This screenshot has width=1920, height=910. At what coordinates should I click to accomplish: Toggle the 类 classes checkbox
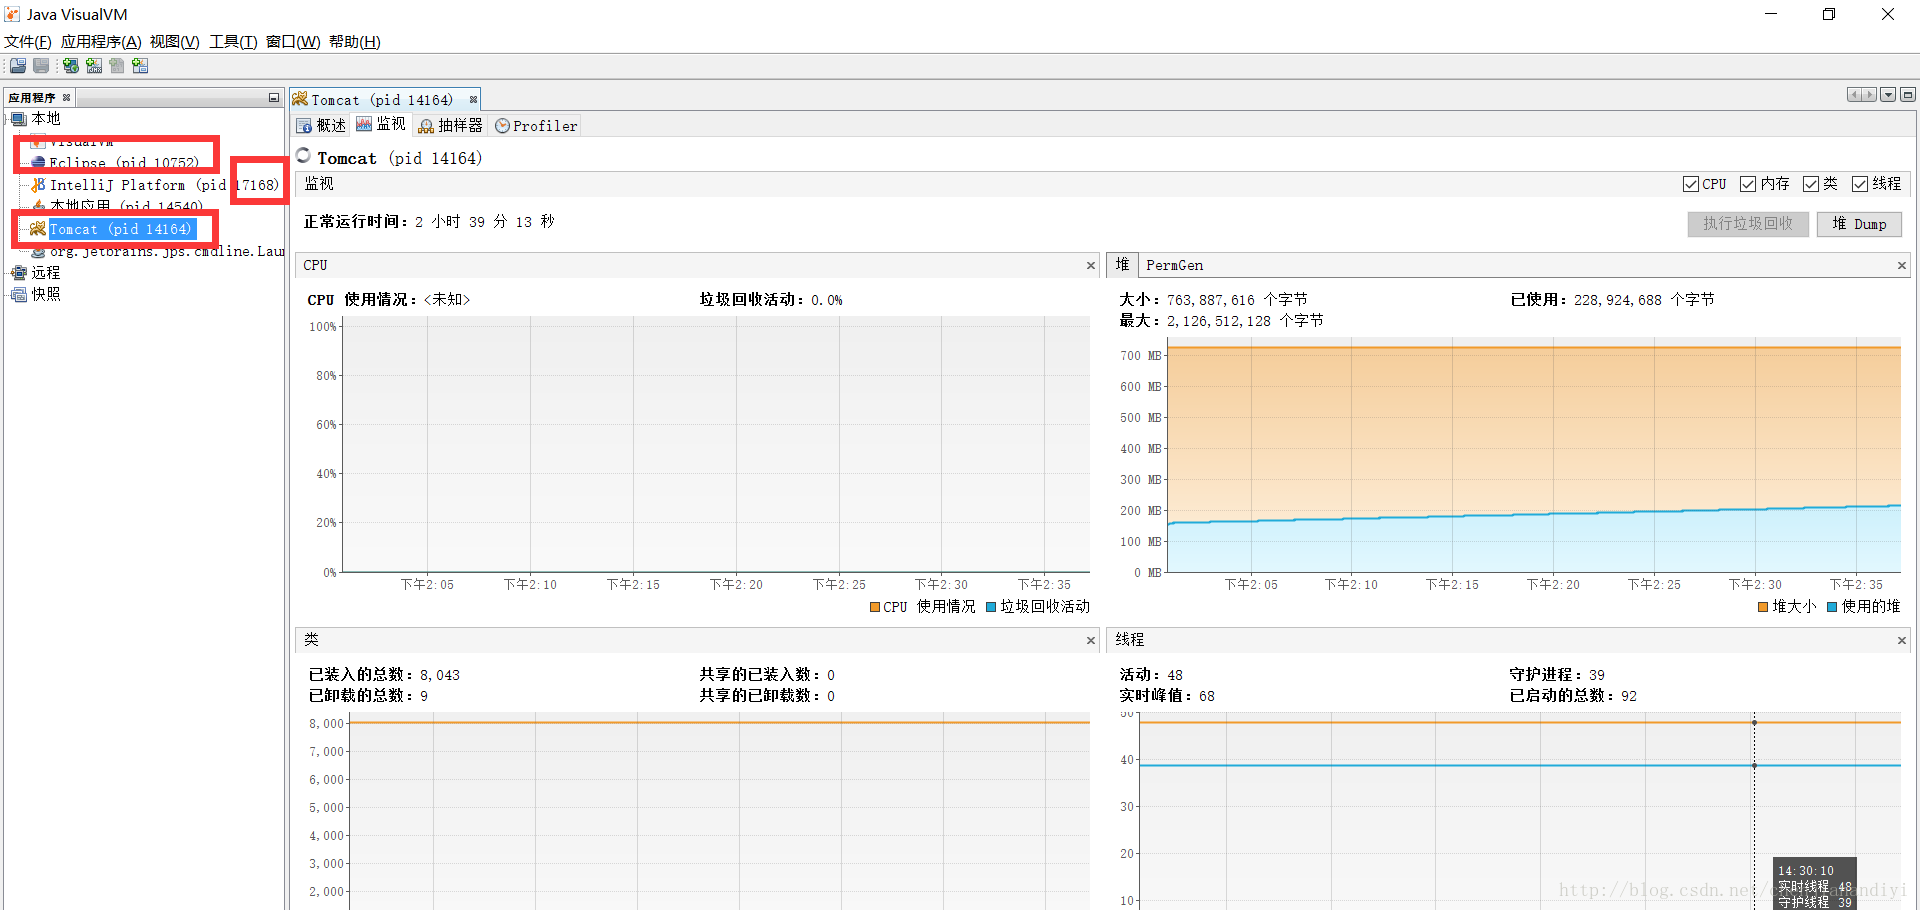[x=1811, y=184]
